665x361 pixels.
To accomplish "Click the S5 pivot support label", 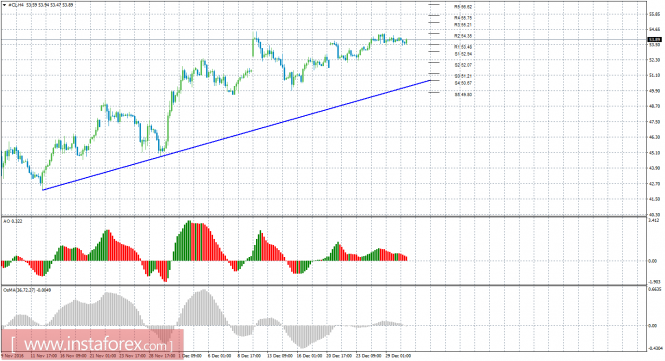I will (x=463, y=95).
